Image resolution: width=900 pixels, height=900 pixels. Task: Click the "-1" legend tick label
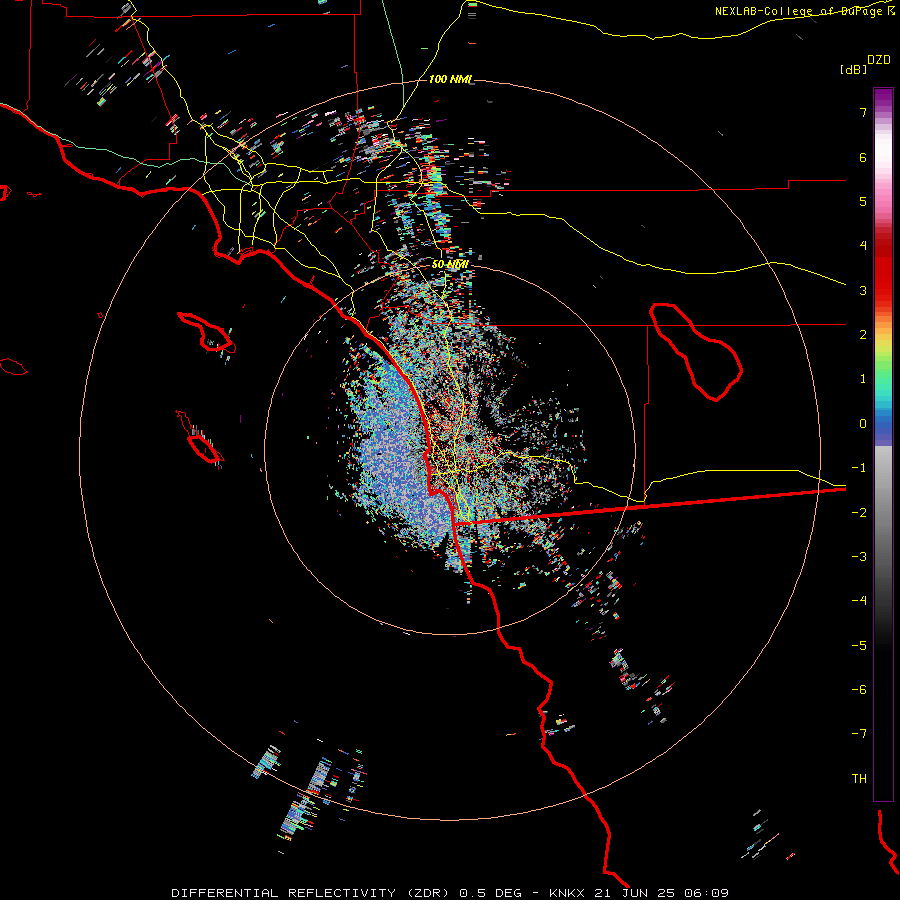click(x=859, y=468)
